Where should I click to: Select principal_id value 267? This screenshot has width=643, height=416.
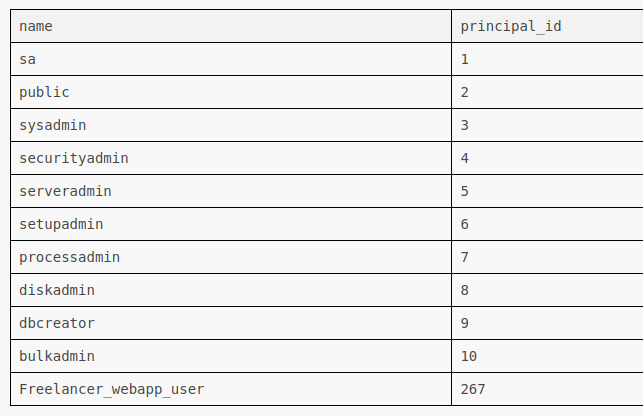click(x=473, y=389)
